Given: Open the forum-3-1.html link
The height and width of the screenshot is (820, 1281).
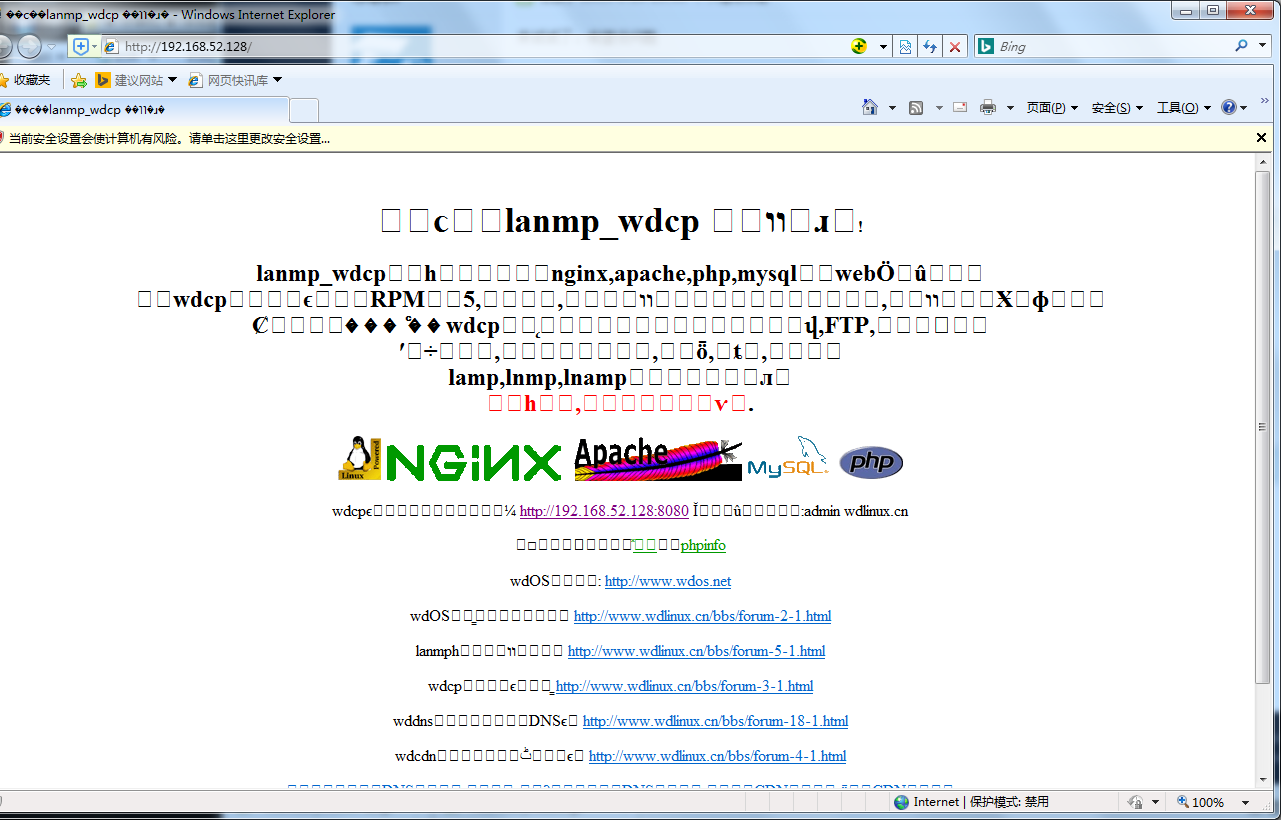Looking at the screenshot, I should point(684,686).
